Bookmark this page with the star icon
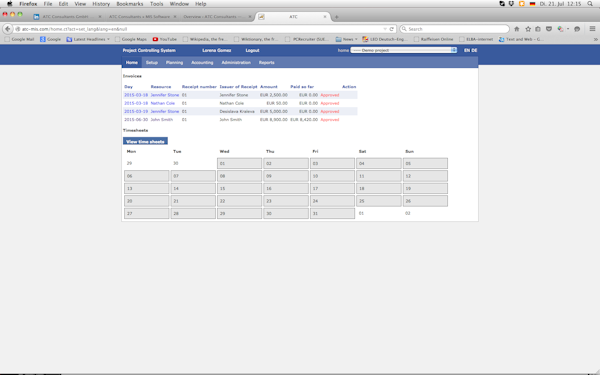Viewport: 600px width, 375px height. point(528,29)
